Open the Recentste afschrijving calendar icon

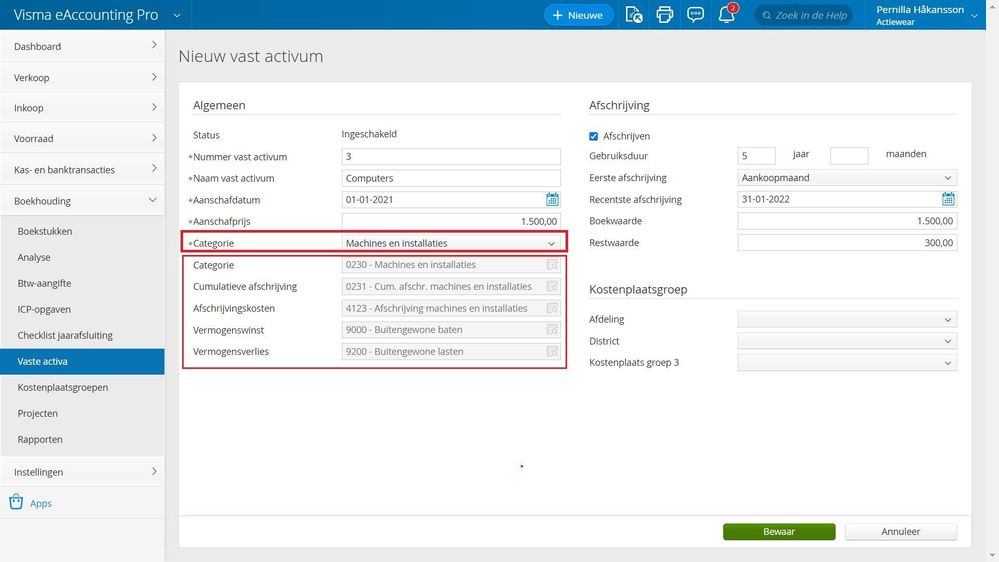948,199
